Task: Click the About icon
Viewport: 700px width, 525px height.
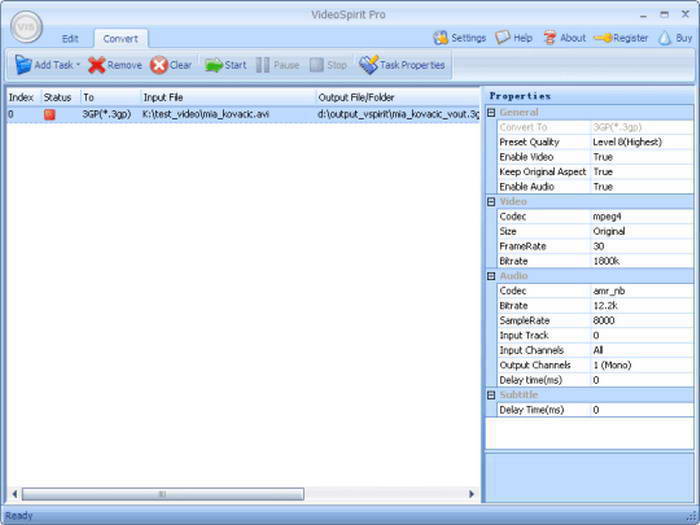Action: (x=550, y=38)
